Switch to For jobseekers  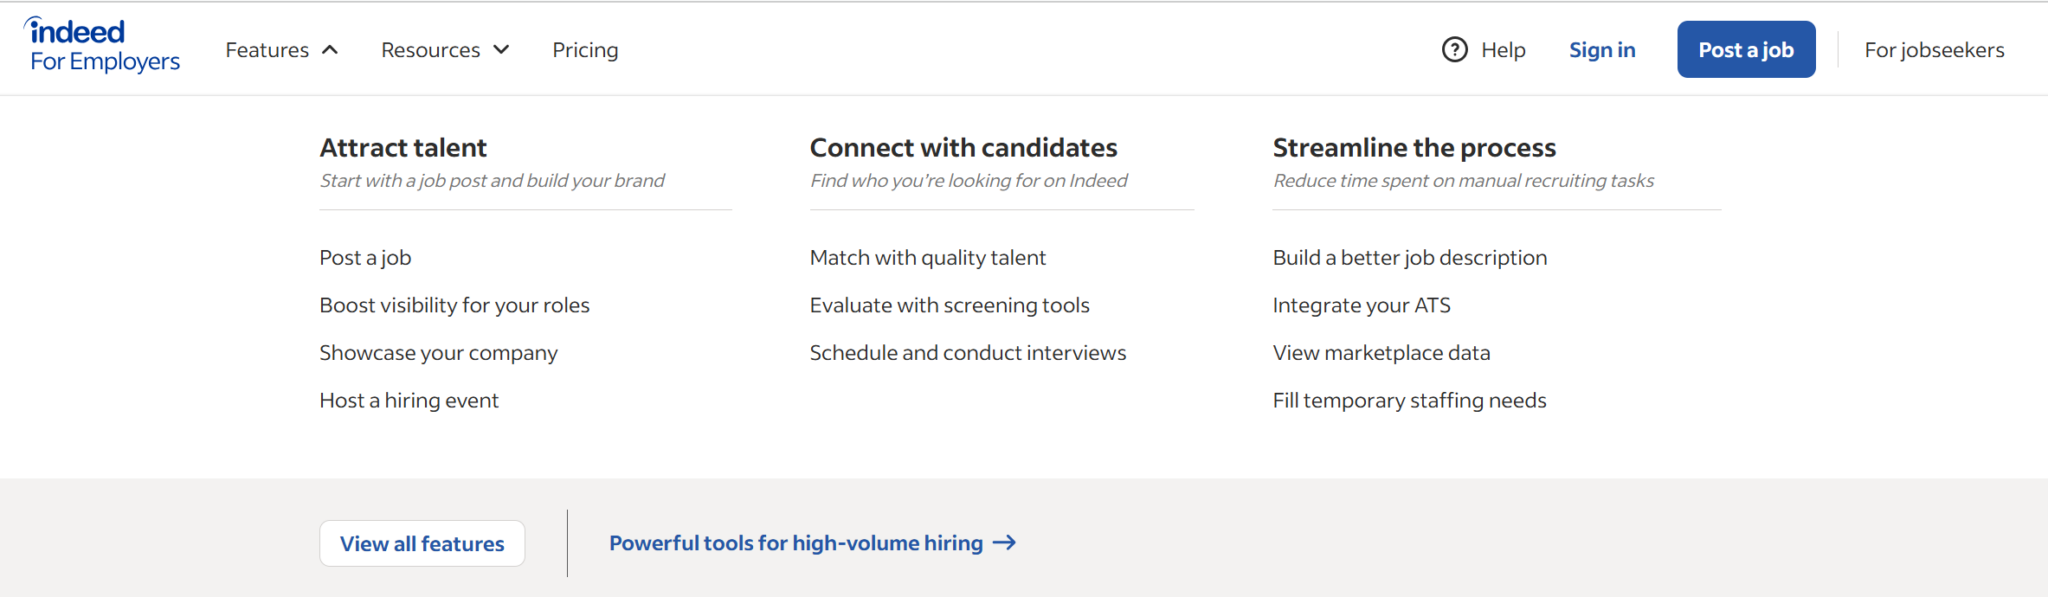(1933, 49)
